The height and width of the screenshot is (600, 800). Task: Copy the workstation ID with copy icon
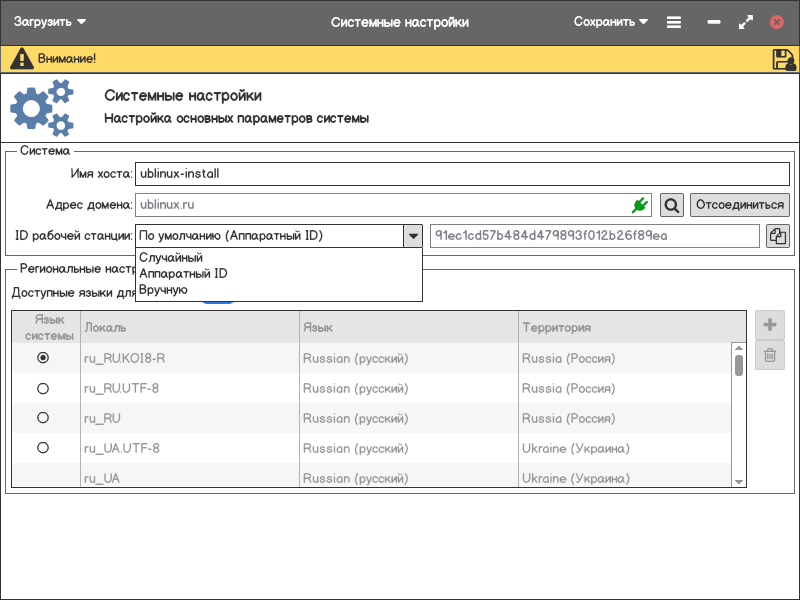(777, 236)
